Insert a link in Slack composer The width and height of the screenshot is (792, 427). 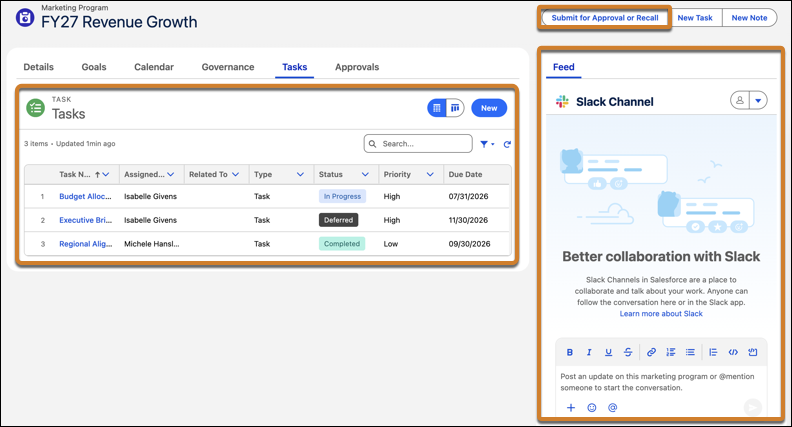tap(652, 352)
